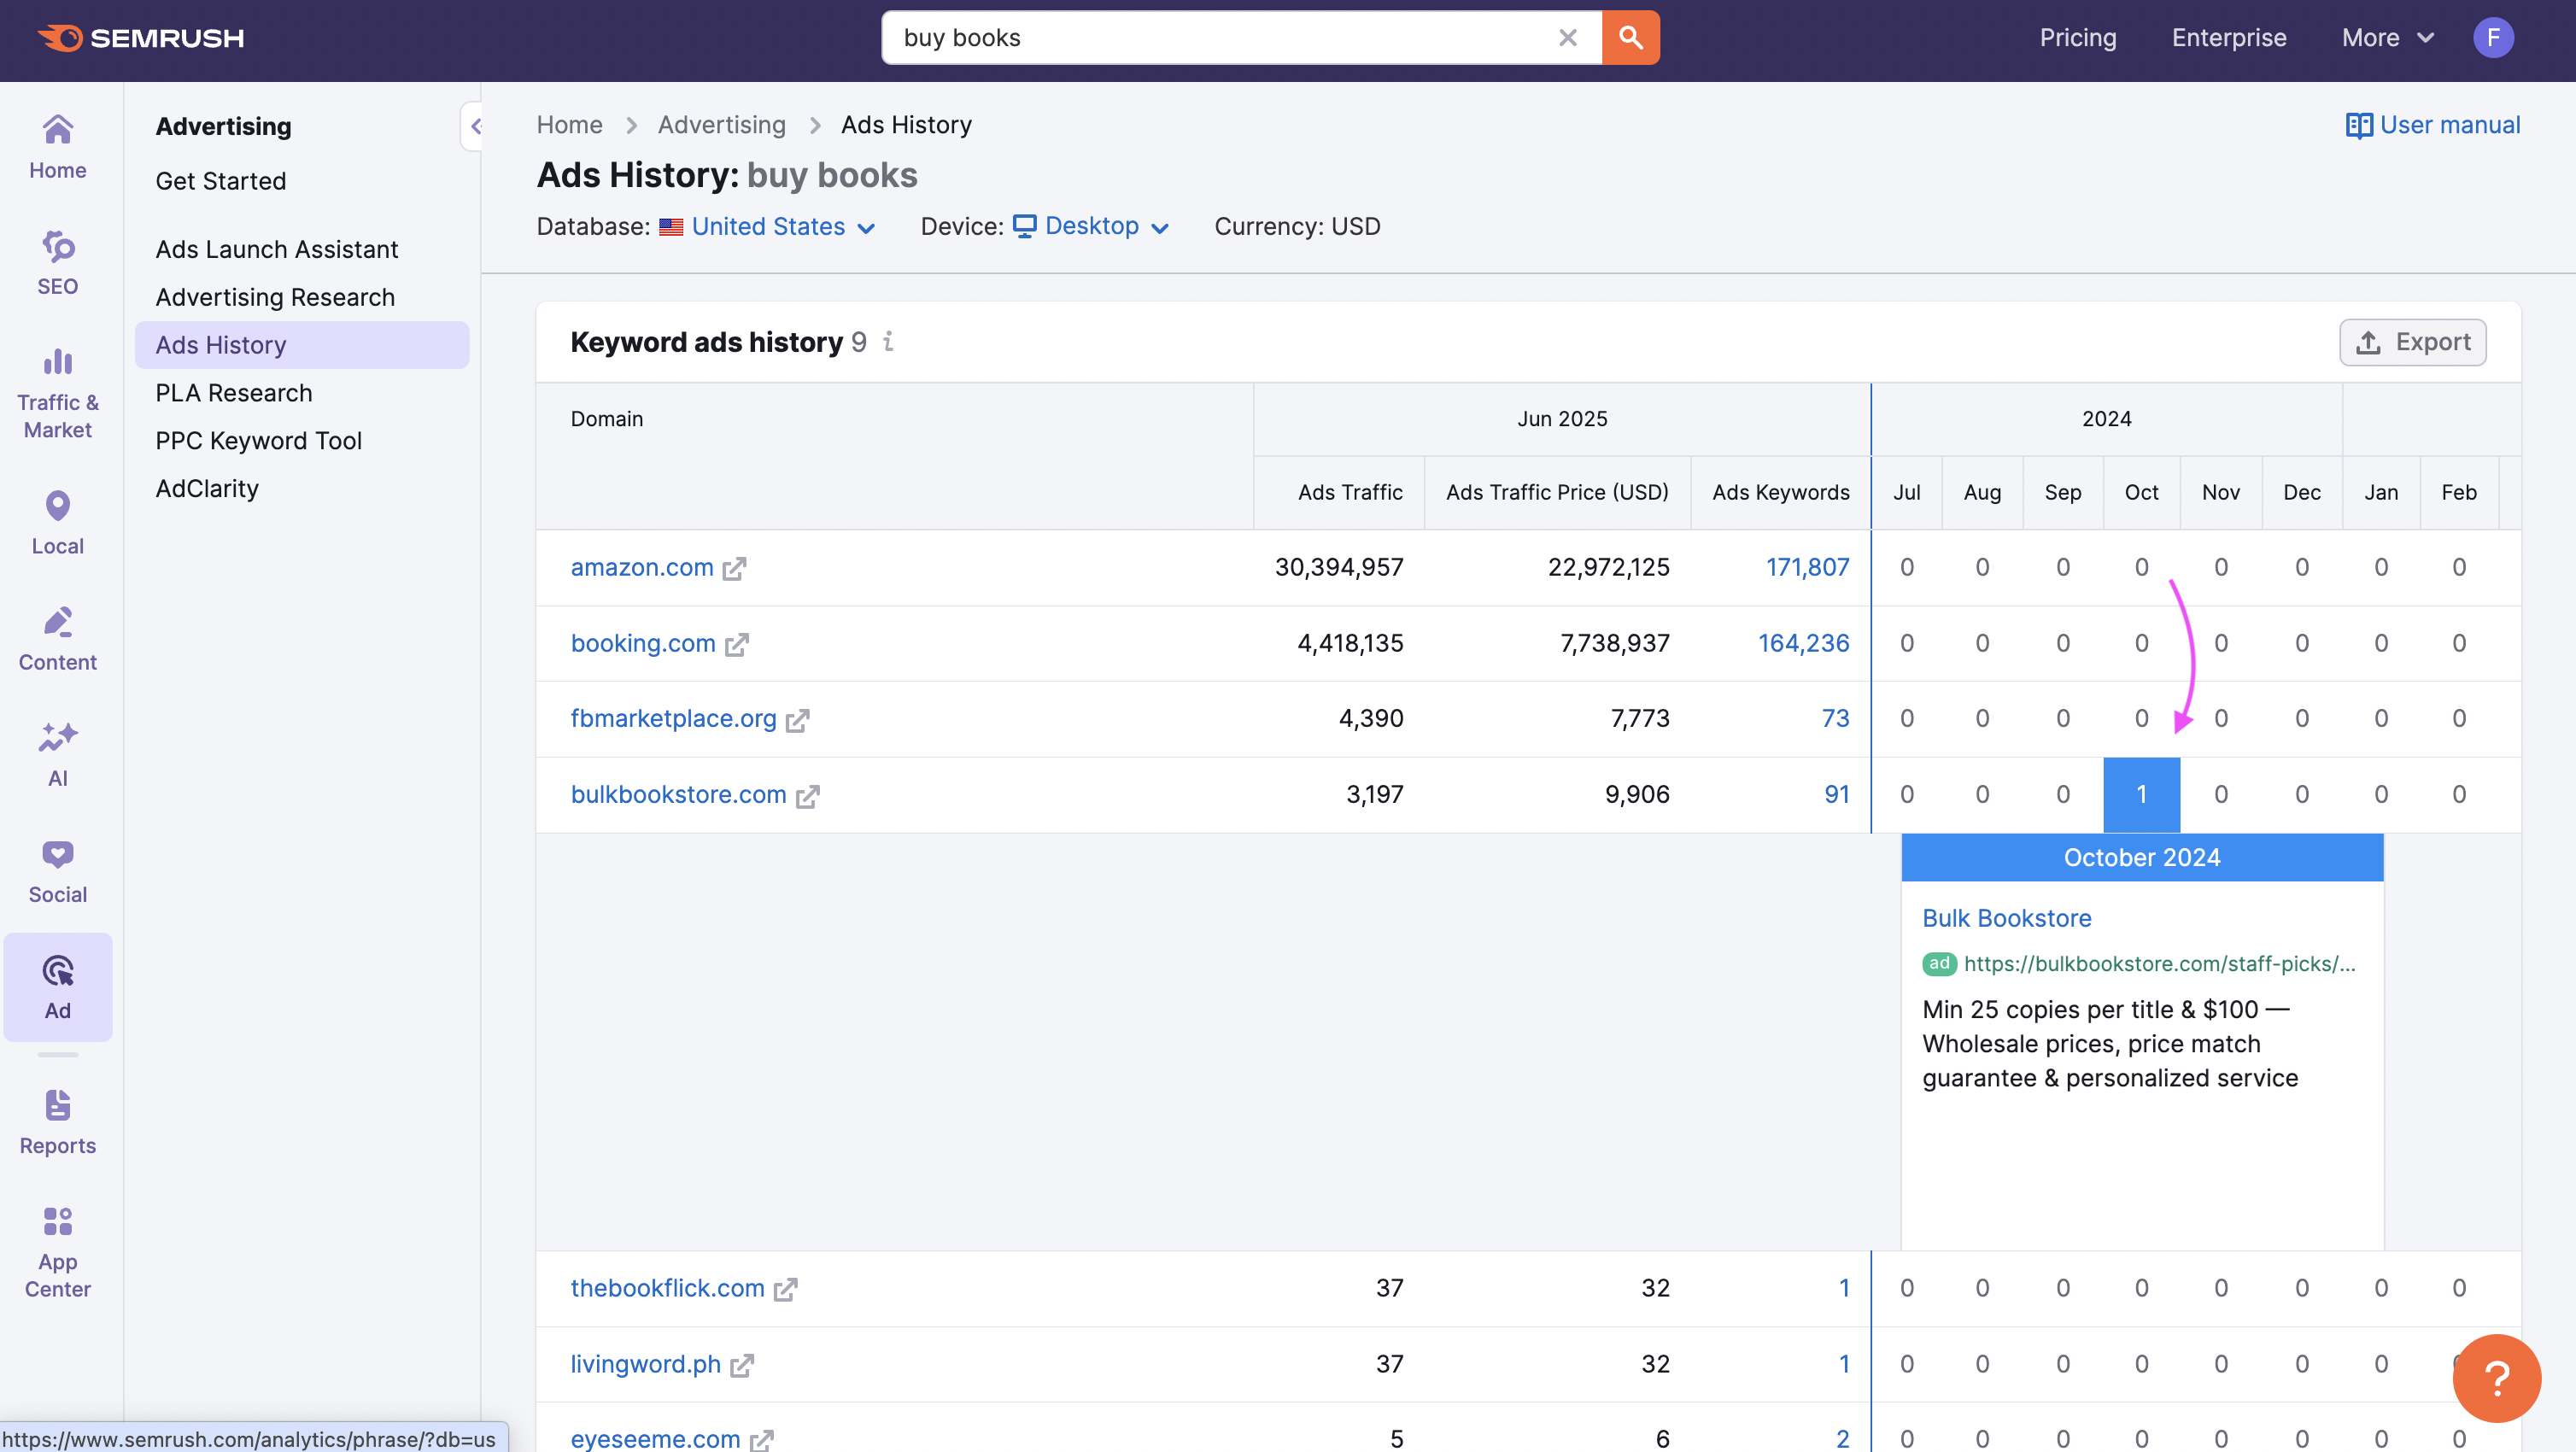Click in the buy books search field

1220,38
